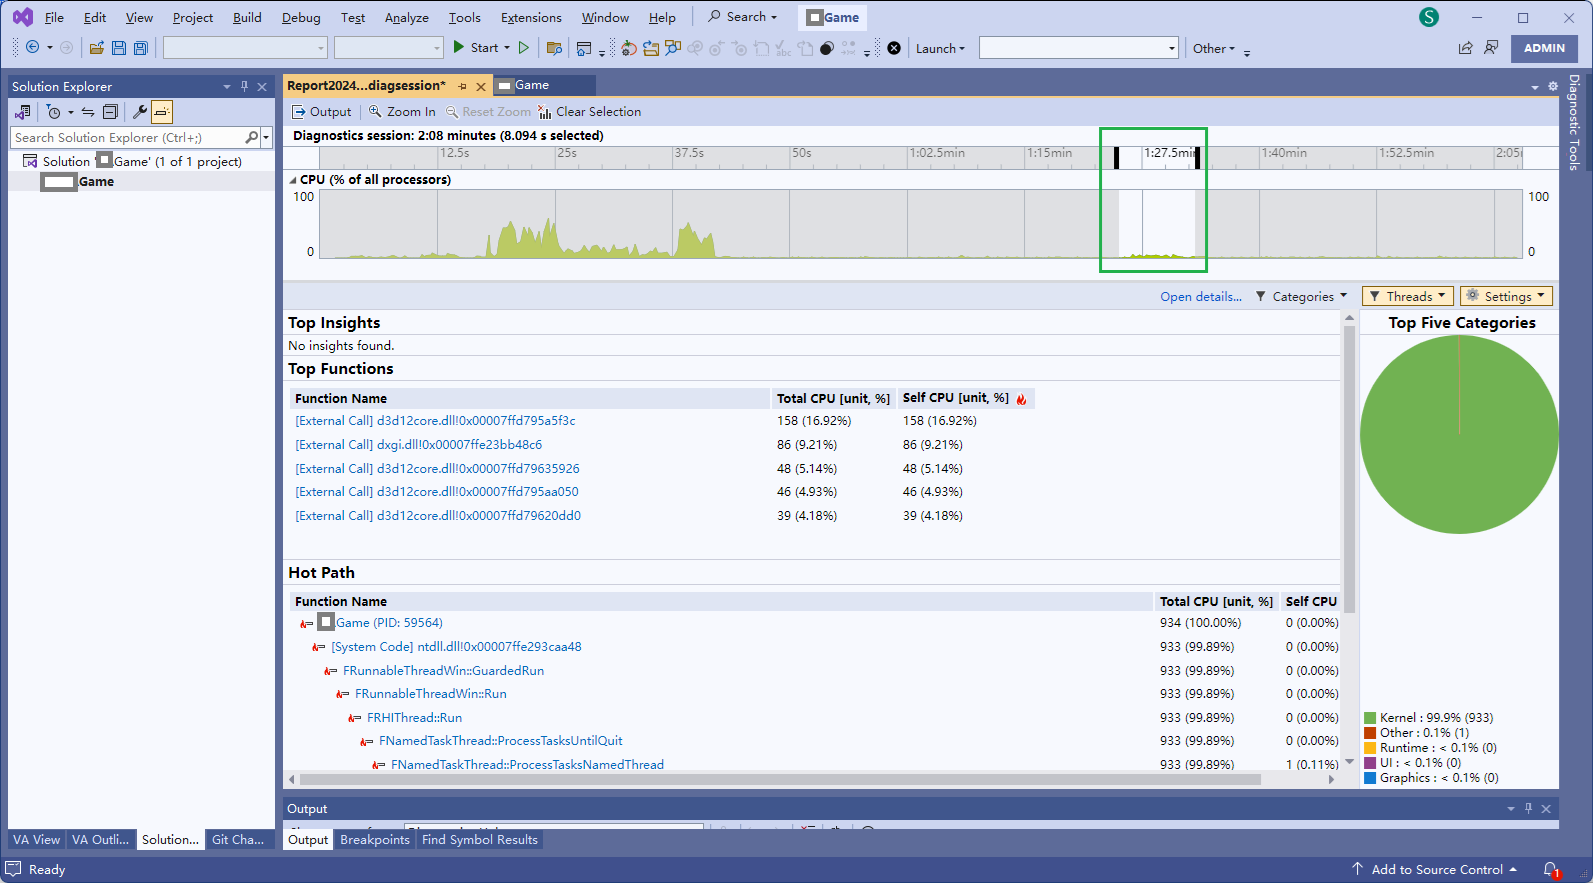Switch to Find Symbol Results tab
The height and width of the screenshot is (883, 1593).
(480, 840)
